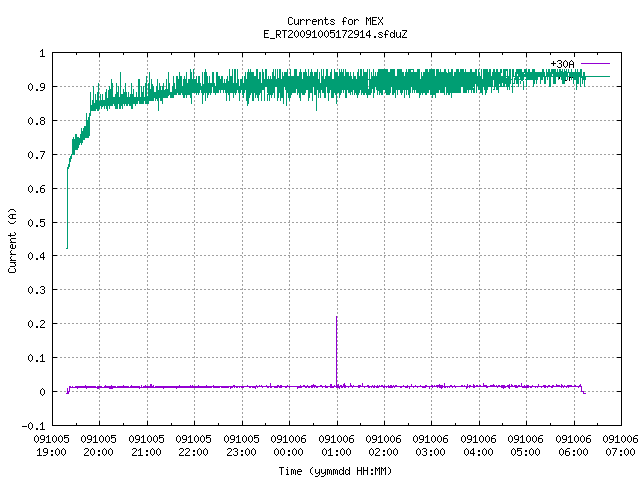Click the x-axis time label "02:00"

[383, 452]
